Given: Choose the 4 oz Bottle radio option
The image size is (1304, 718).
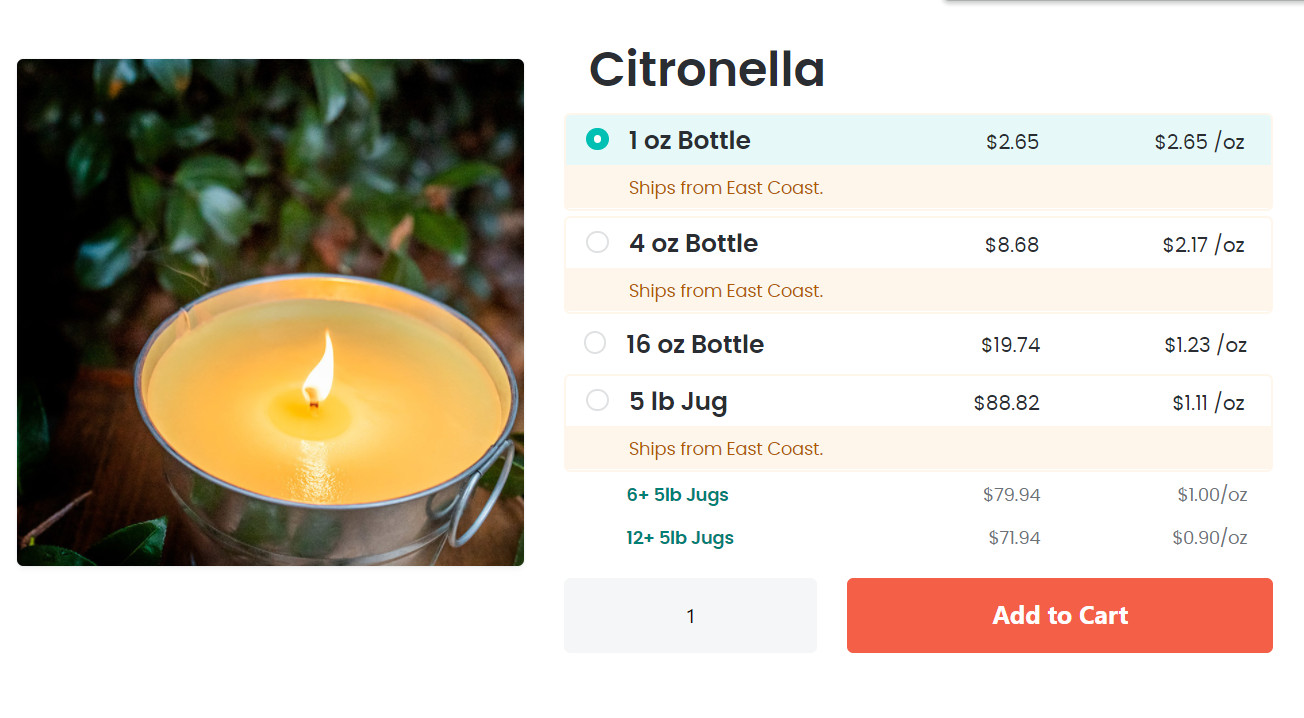Looking at the screenshot, I should (597, 242).
